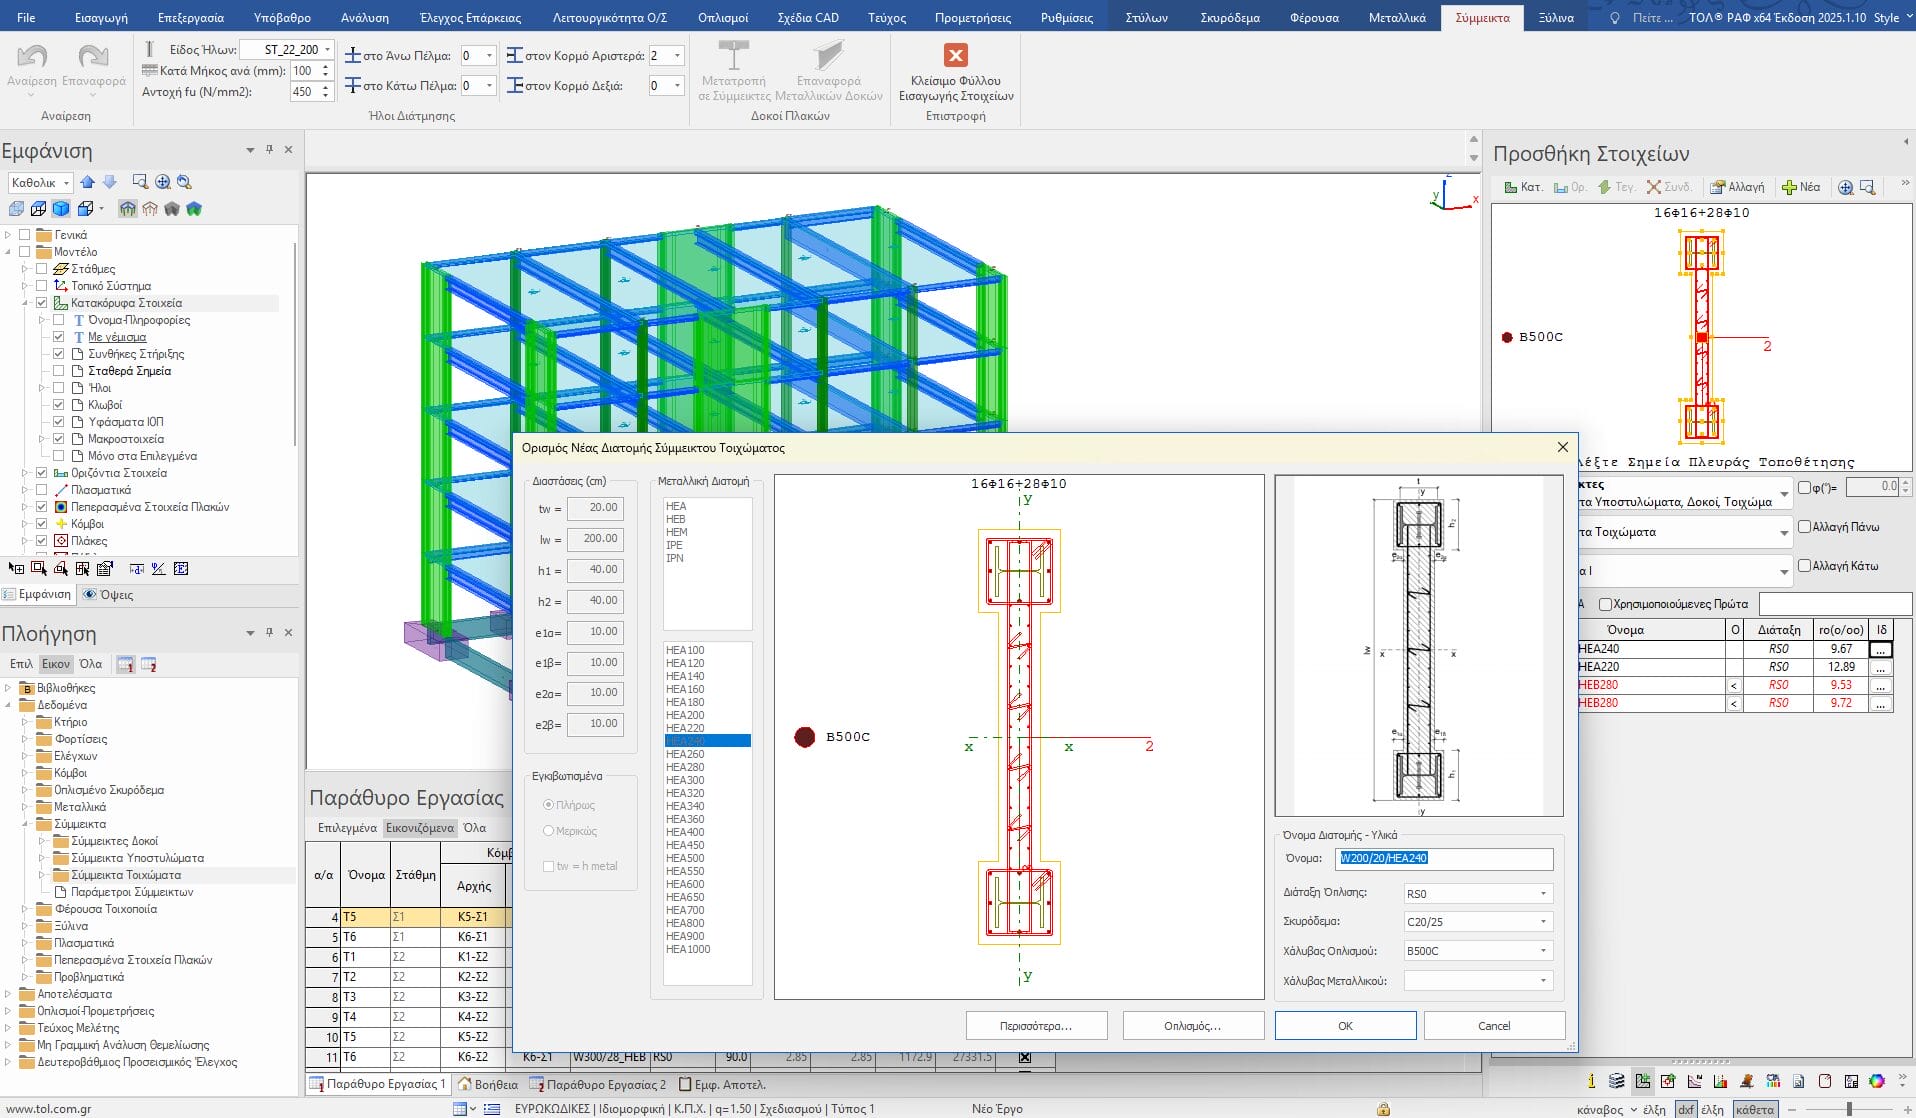Screen dimensions: 1916x1118
Task: Click the solid blue cube view icon
Action: pyautogui.click(x=61, y=209)
